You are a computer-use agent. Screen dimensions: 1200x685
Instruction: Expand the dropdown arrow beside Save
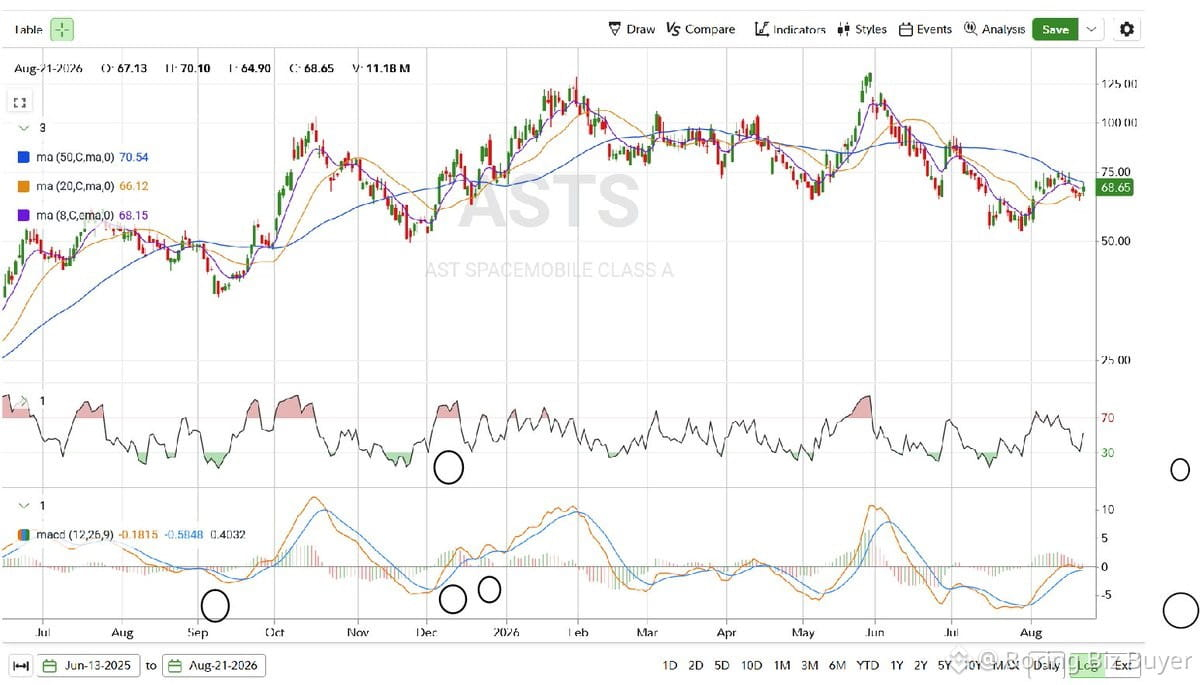pos(1091,29)
